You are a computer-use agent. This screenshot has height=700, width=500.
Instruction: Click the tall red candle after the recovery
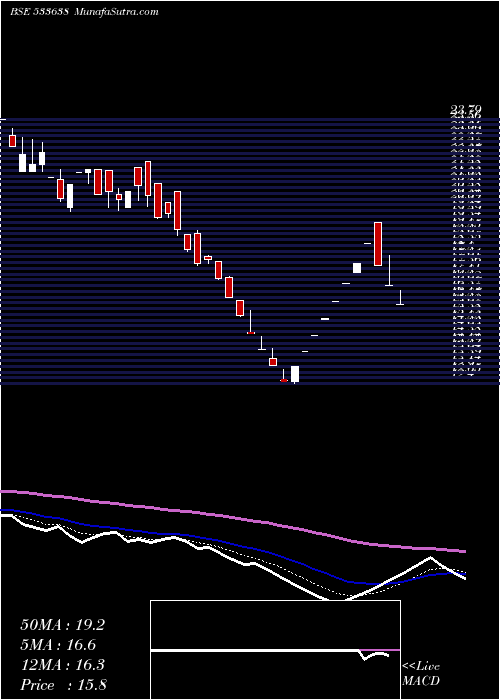378,244
